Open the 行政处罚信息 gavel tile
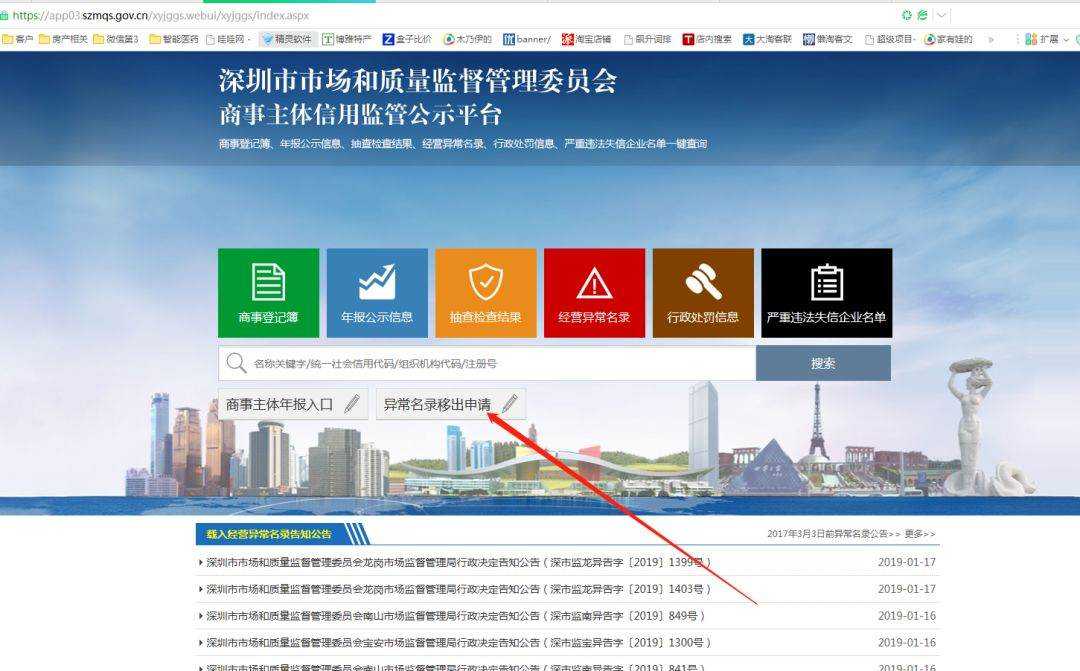This screenshot has height=671, width=1080. point(703,293)
